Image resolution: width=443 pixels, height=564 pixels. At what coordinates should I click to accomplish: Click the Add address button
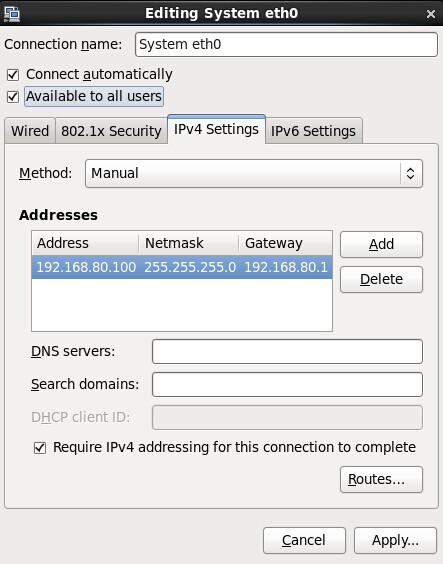coord(381,245)
